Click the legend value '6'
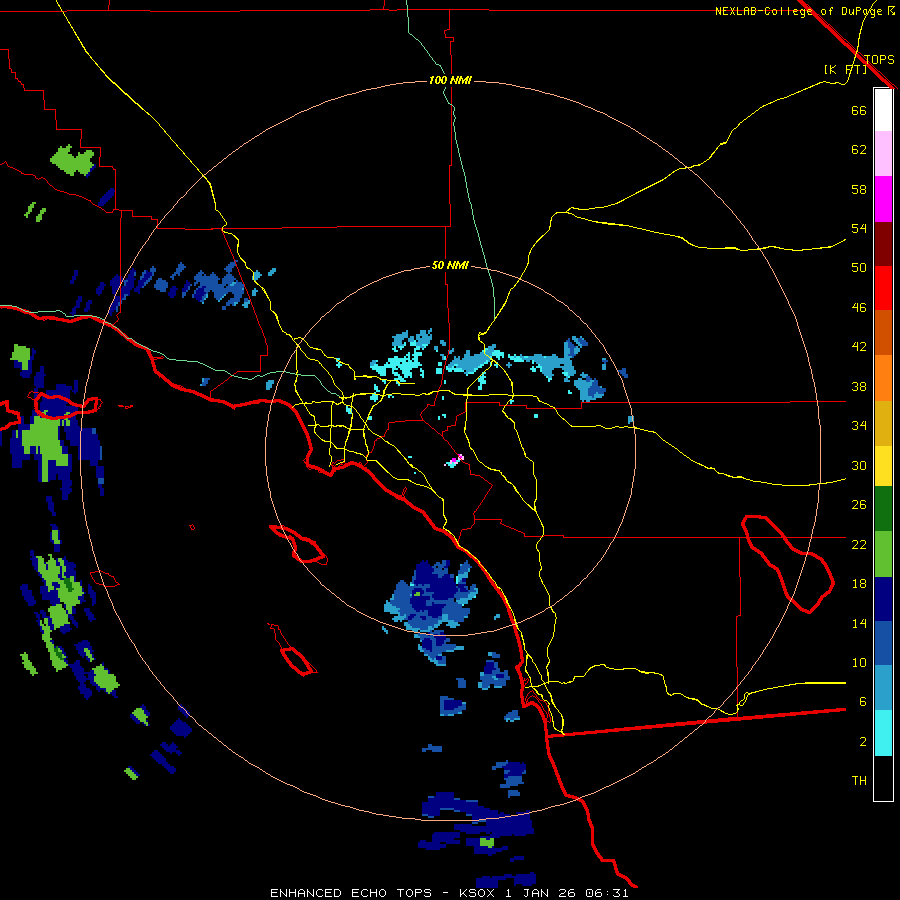The height and width of the screenshot is (900, 900). coord(862,701)
